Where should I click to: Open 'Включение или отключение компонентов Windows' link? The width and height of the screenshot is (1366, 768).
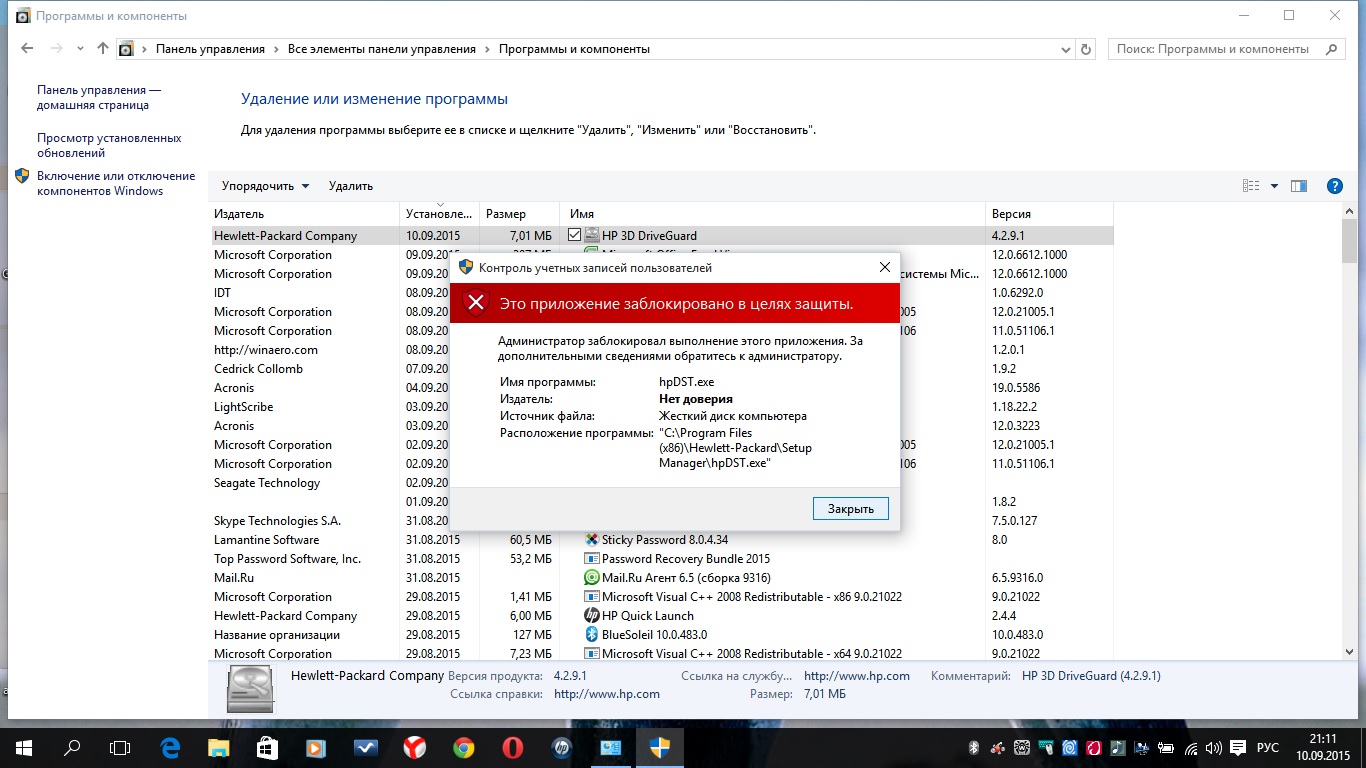pyautogui.click(x=115, y=183)
